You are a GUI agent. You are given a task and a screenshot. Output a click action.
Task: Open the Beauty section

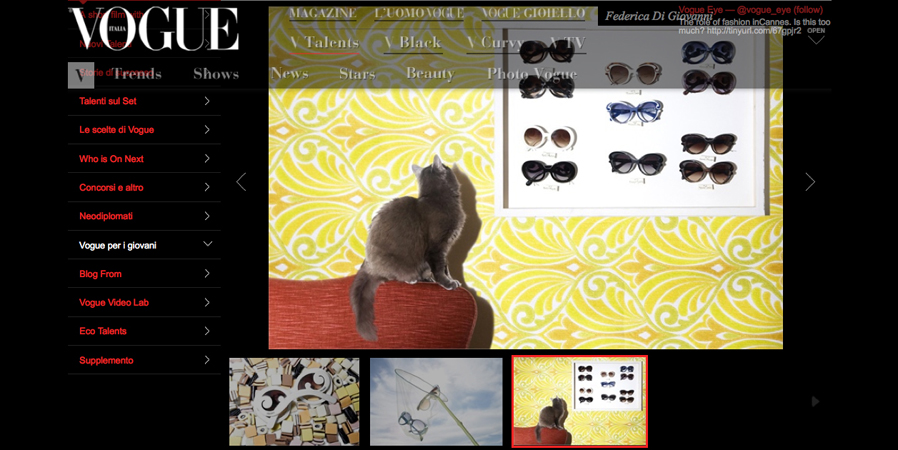point(430,74)
